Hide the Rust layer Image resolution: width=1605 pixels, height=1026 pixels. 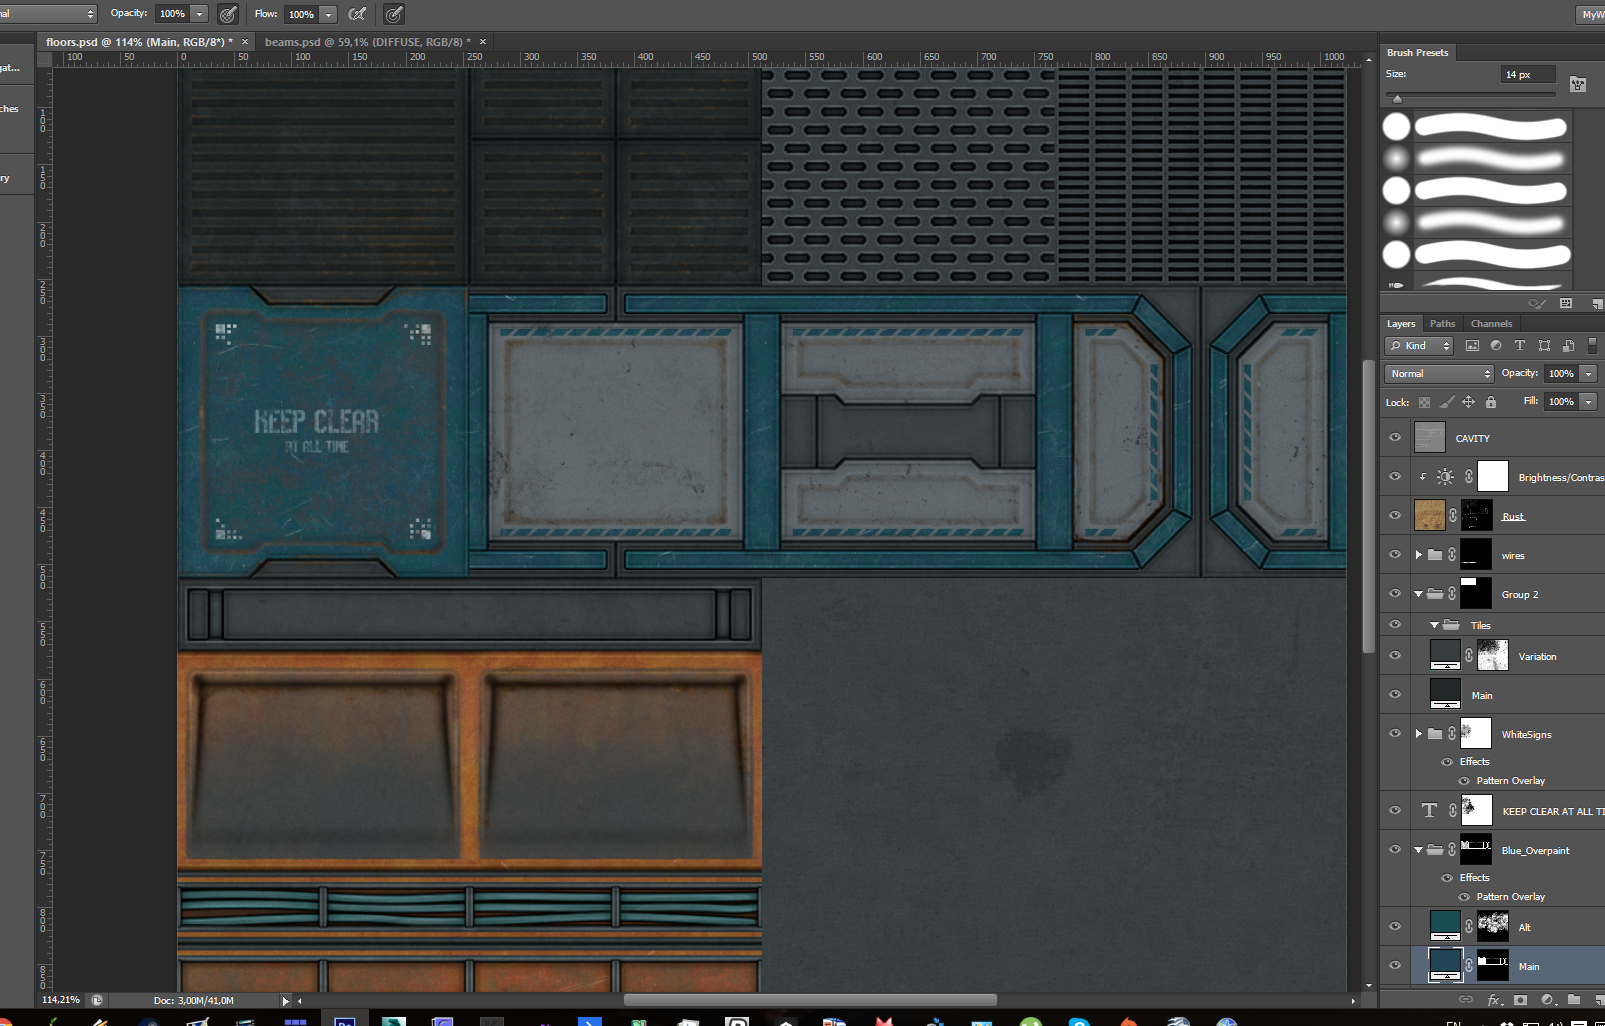point(1395,516)
